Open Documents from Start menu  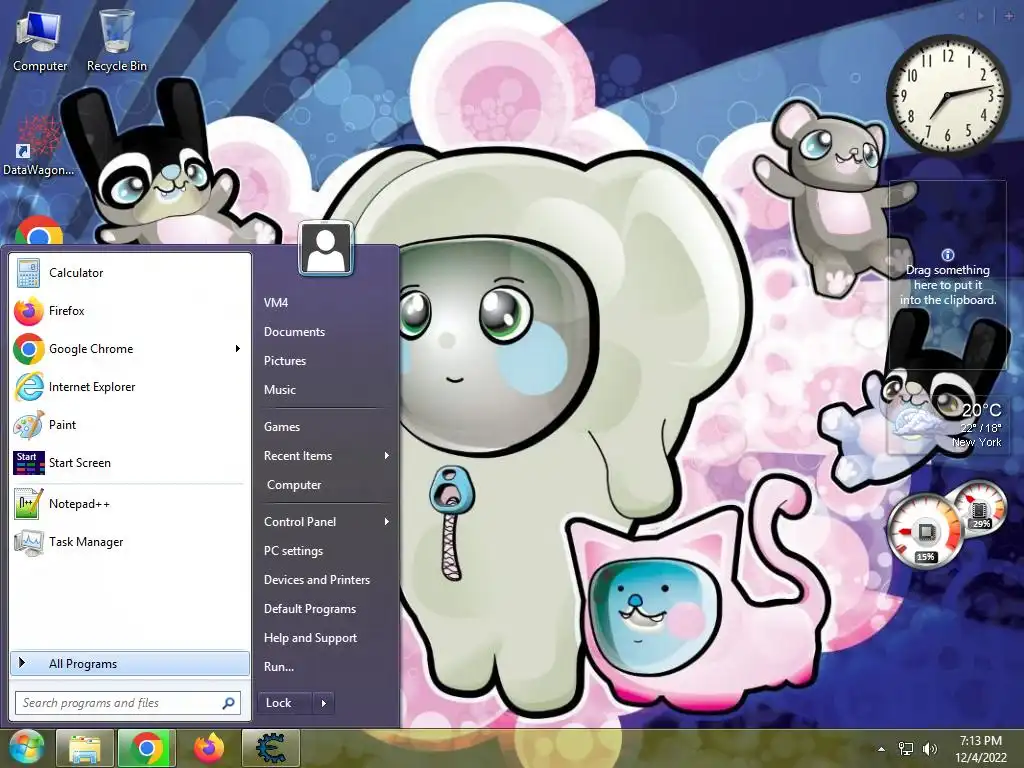295,332
